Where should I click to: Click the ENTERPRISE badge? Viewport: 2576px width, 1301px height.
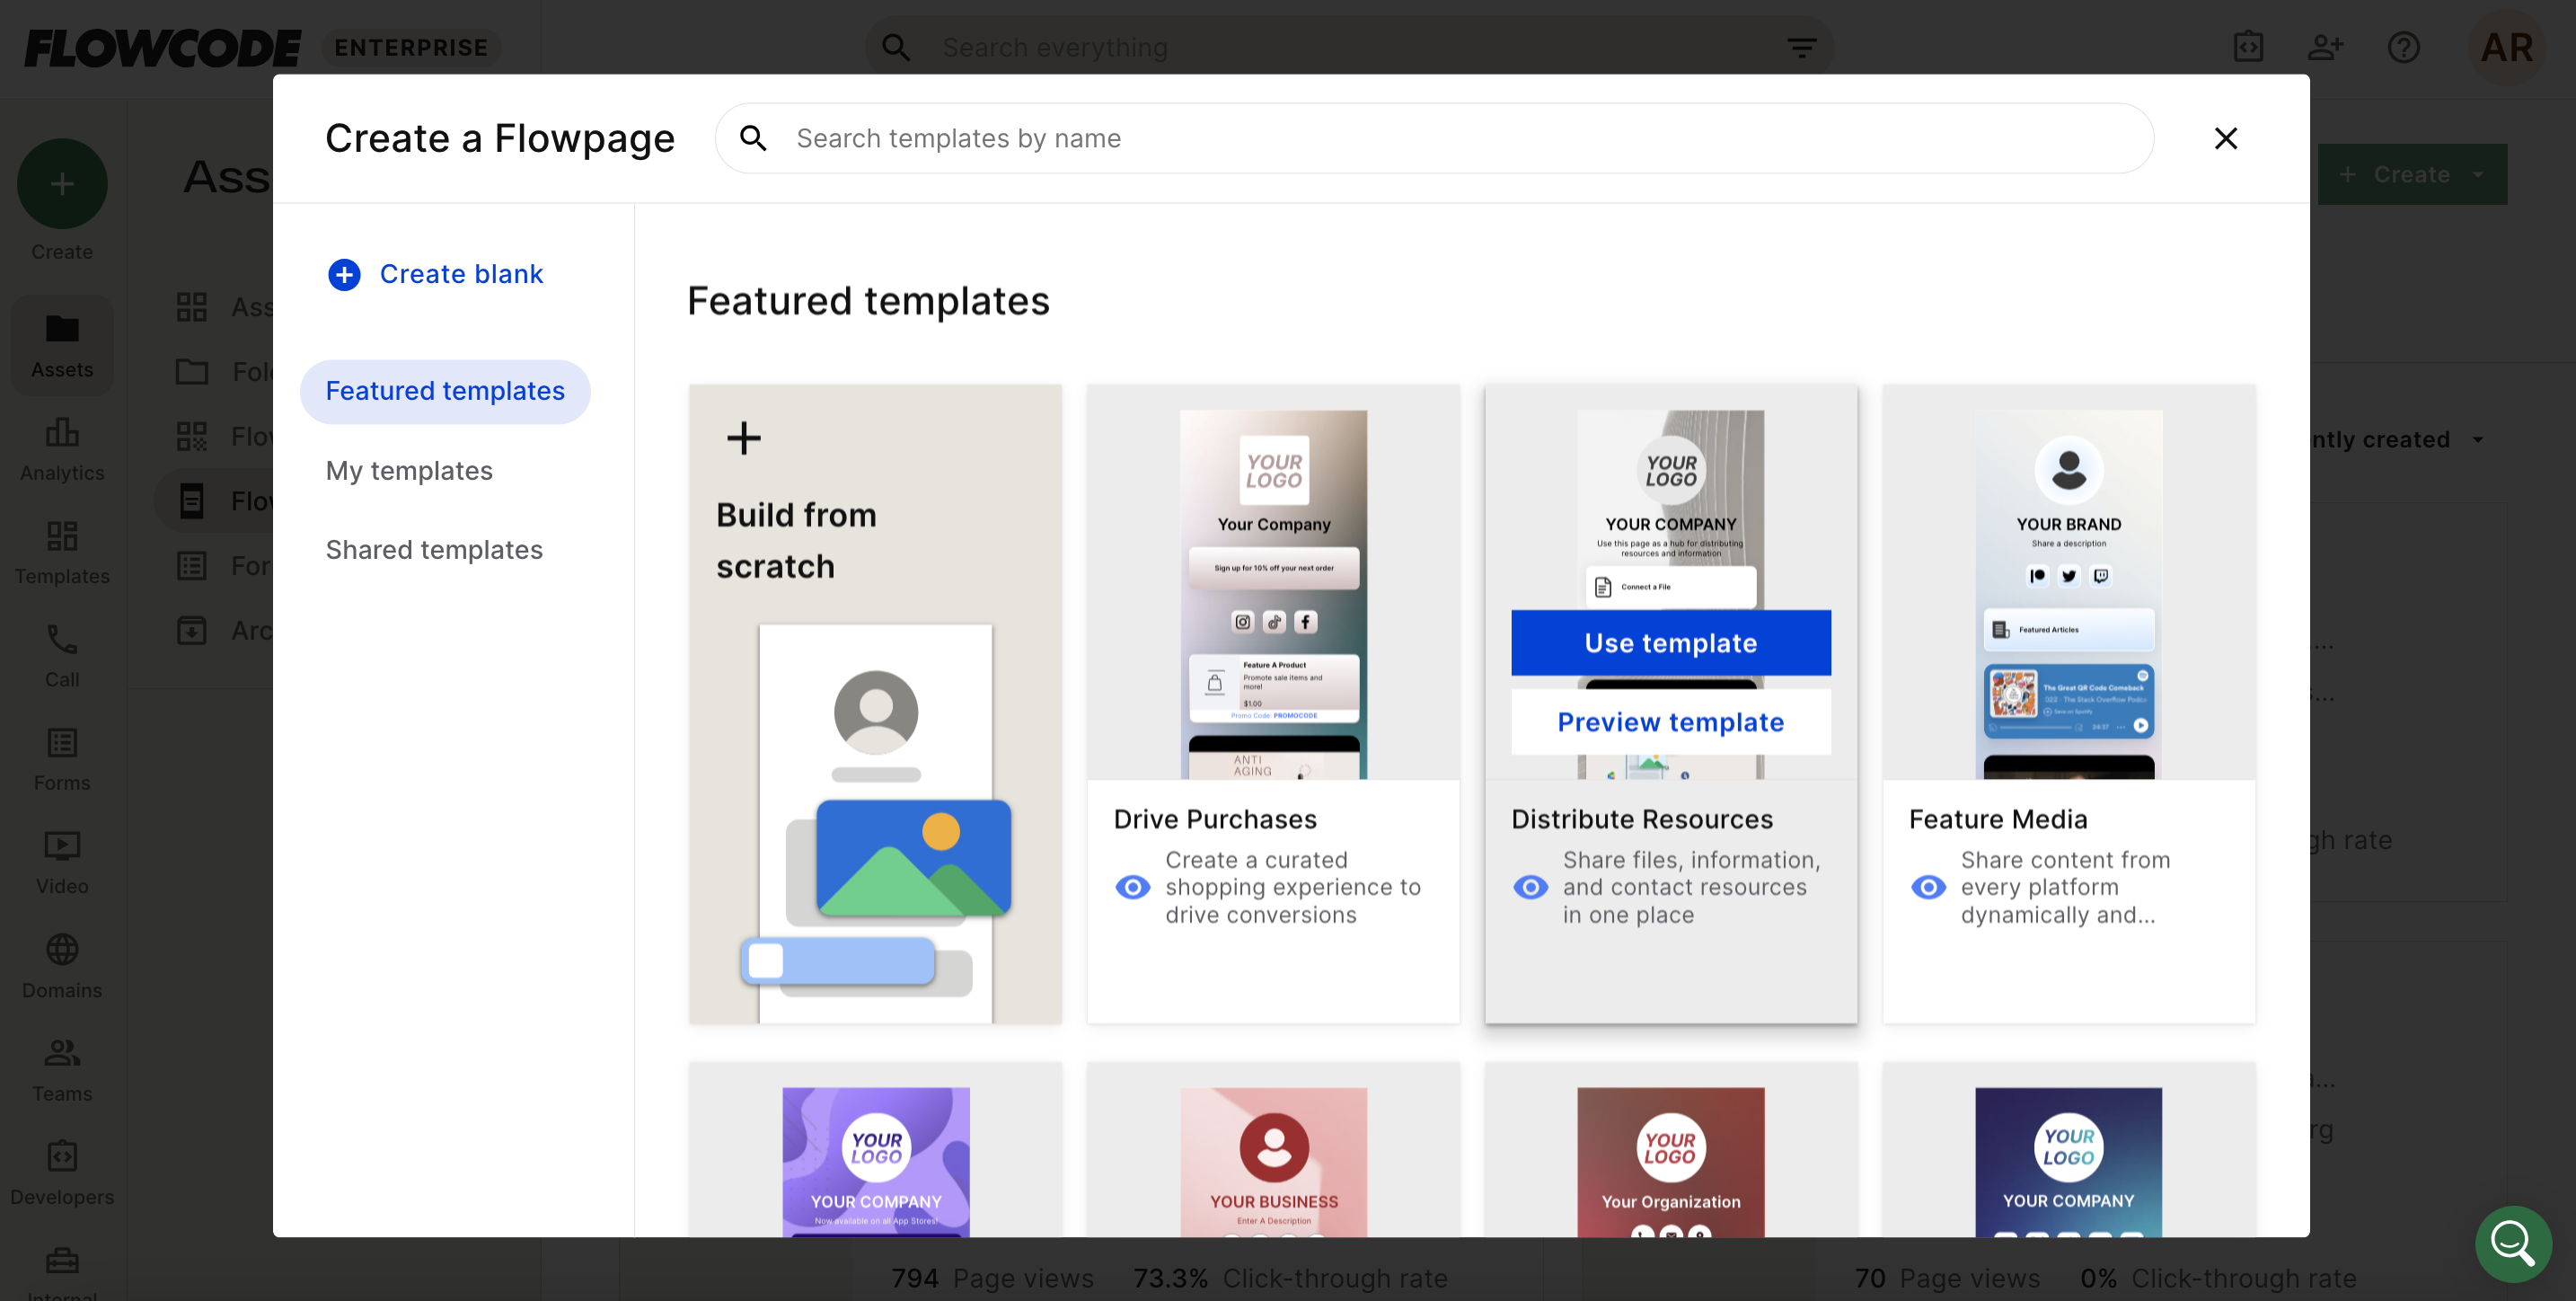(x=411, y=48)
